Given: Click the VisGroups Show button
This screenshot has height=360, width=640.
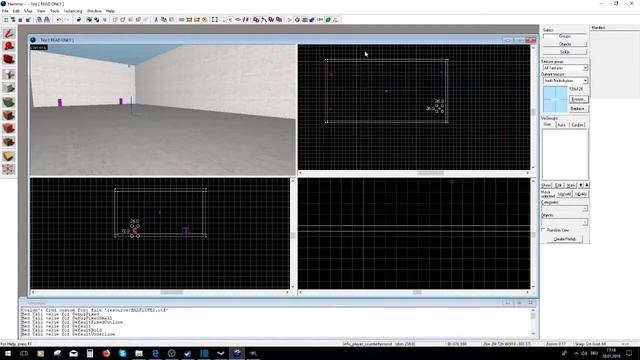Looking at the screenshot, I should 547,185.
